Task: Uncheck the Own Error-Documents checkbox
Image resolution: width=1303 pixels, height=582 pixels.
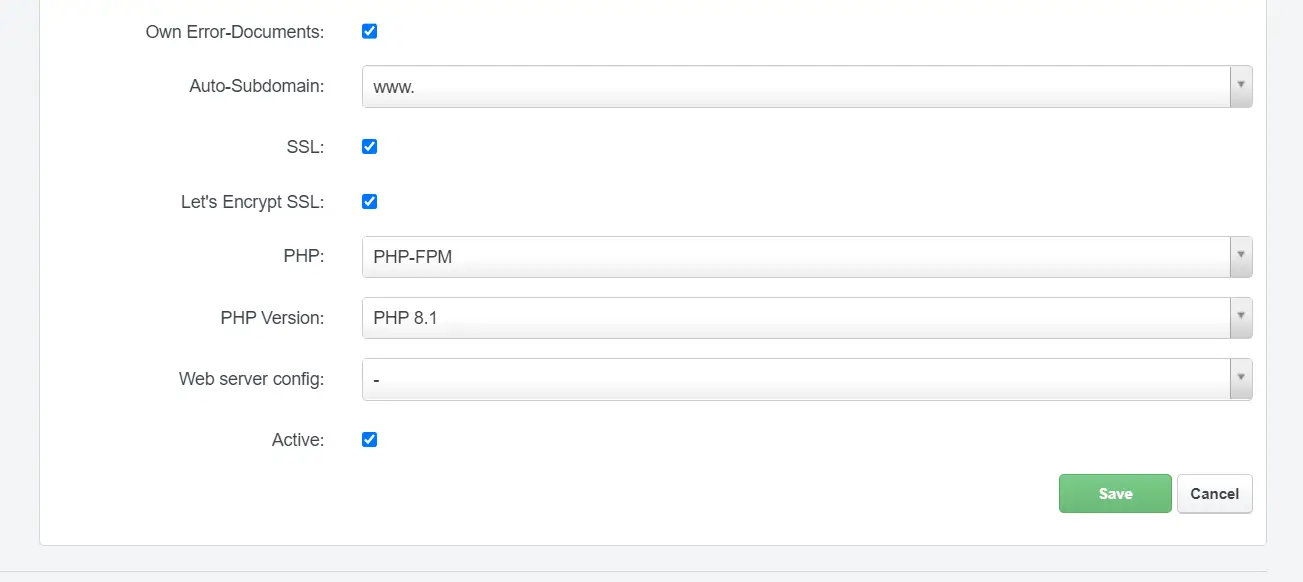Action: 369,31
